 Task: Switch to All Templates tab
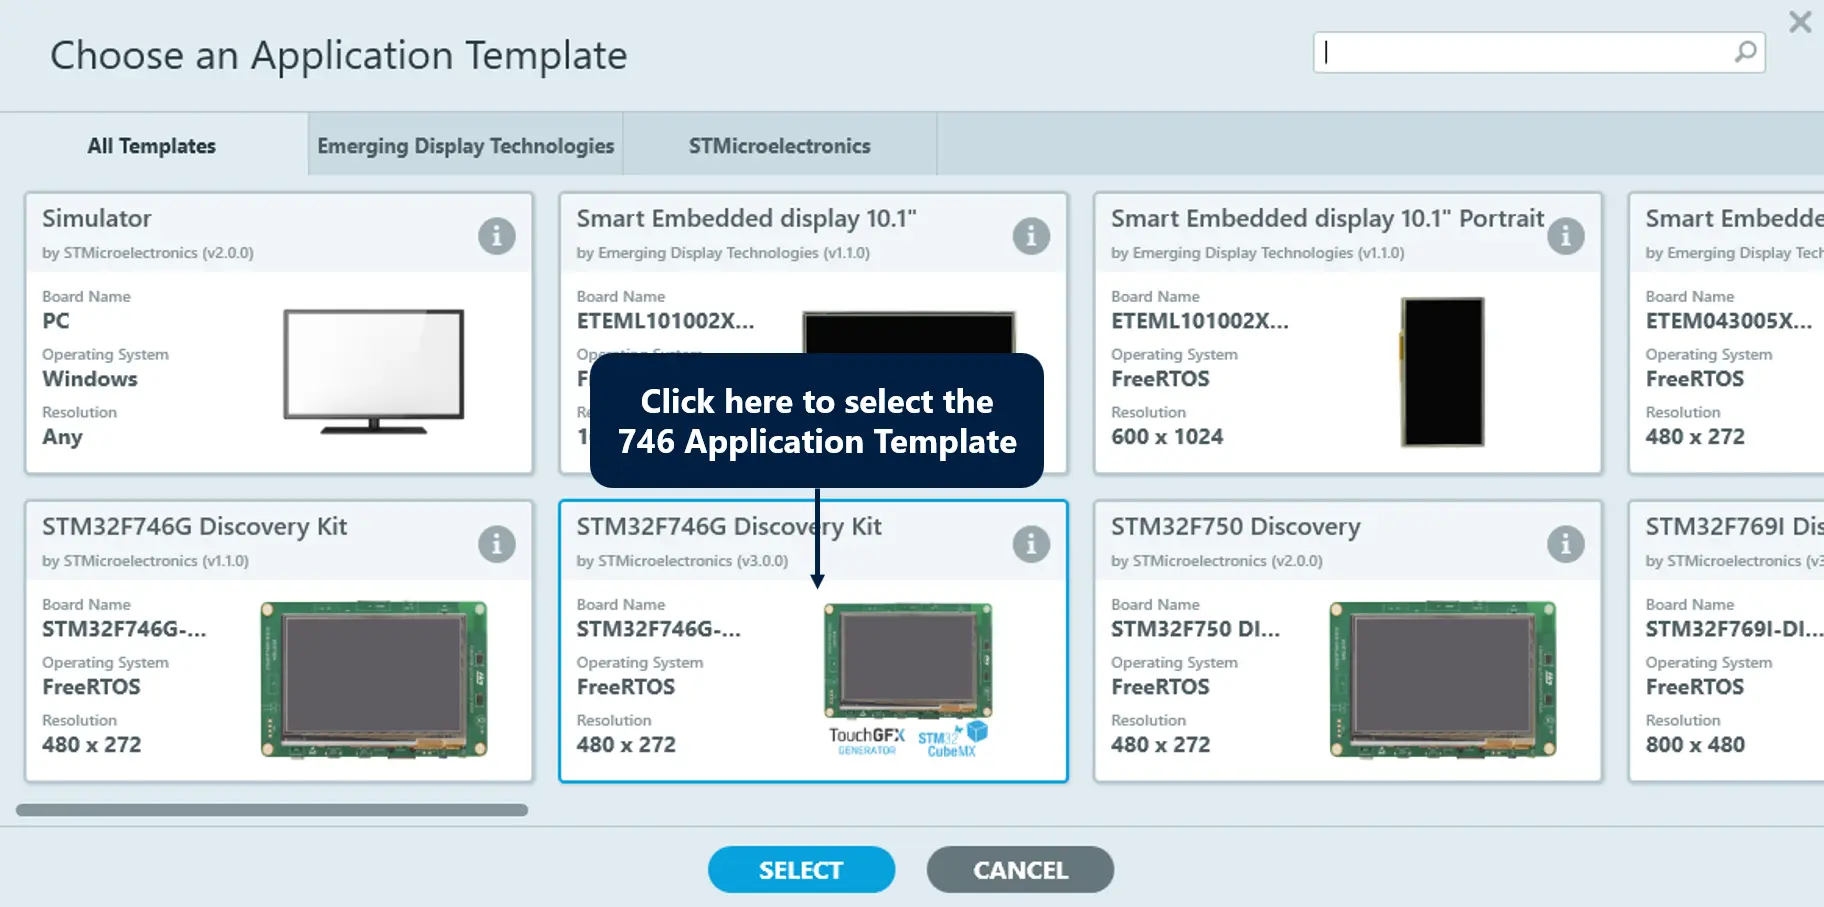click(x=152, y=146)
